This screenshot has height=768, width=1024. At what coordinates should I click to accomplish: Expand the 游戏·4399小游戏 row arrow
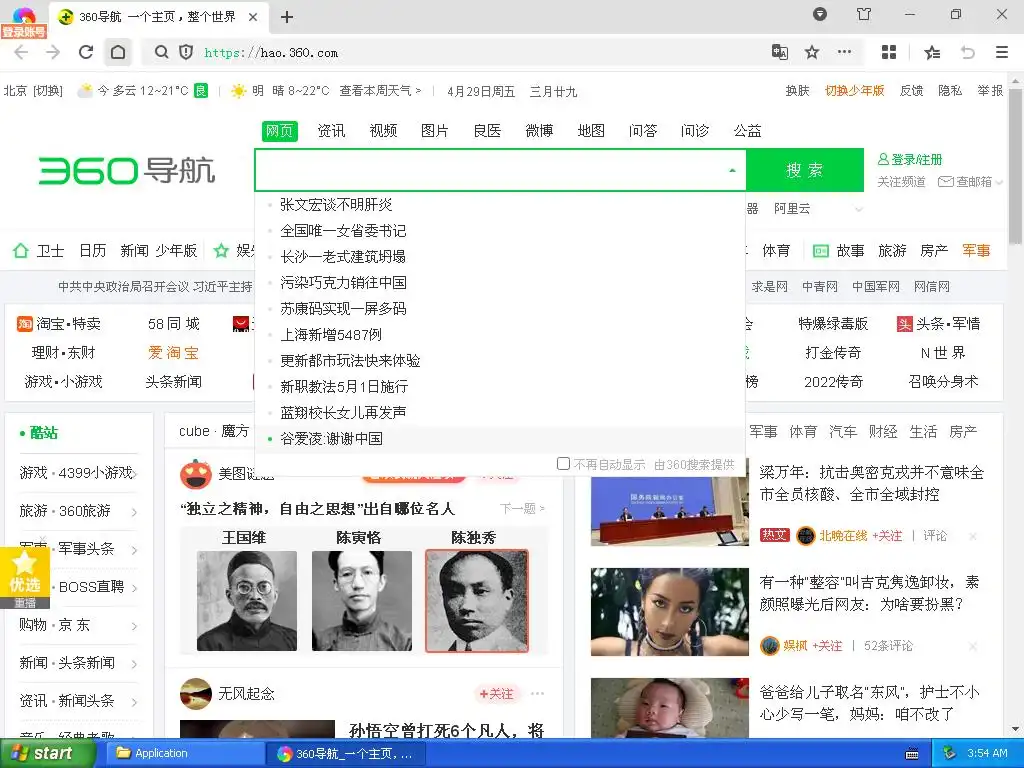[x=134, y=474]
